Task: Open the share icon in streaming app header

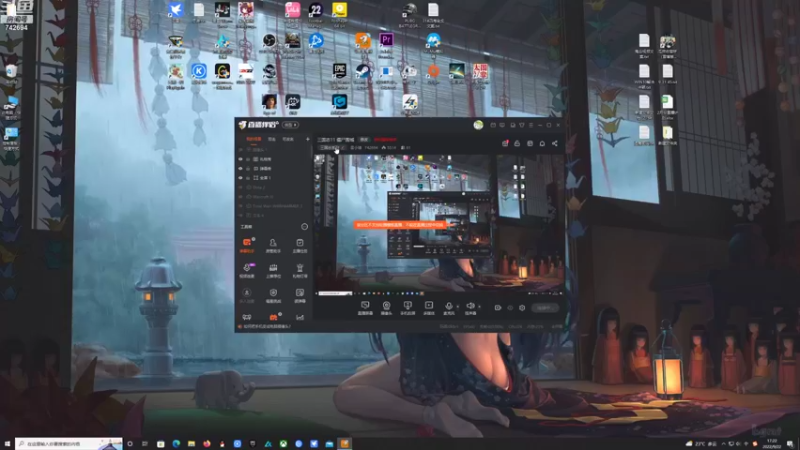Action: [x=555, y=143]
